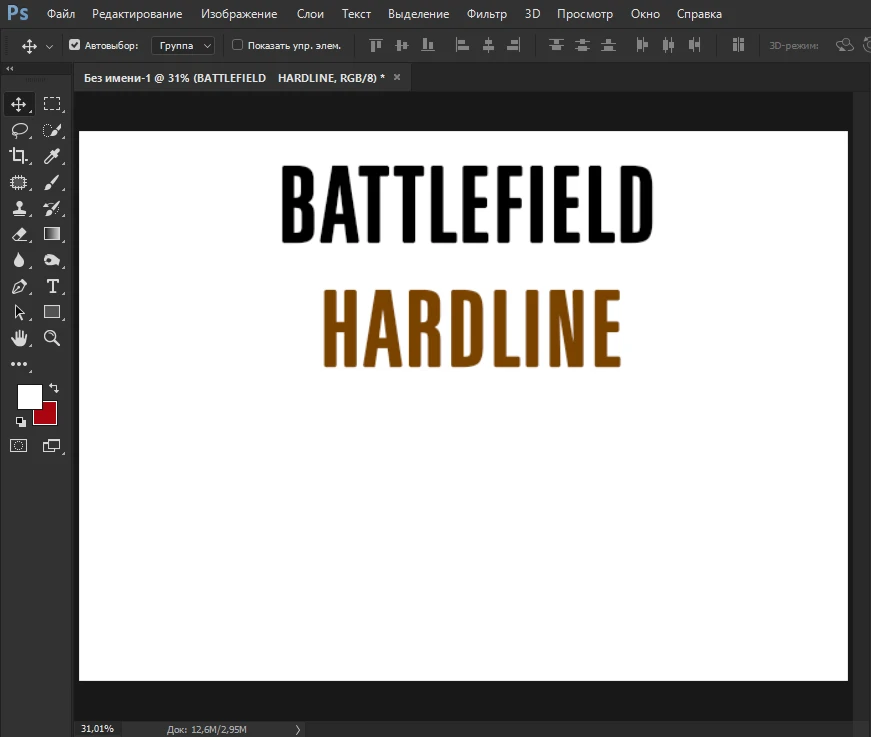This screenshot has height=737, width=871.
Task: Click the red background color swatch
Action: (45, 415)
